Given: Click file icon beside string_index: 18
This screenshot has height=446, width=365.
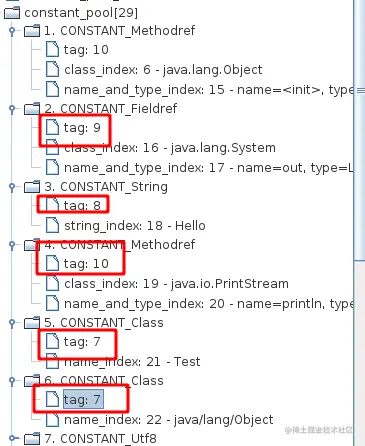Looking at the screenshot, I should [52, 225].
